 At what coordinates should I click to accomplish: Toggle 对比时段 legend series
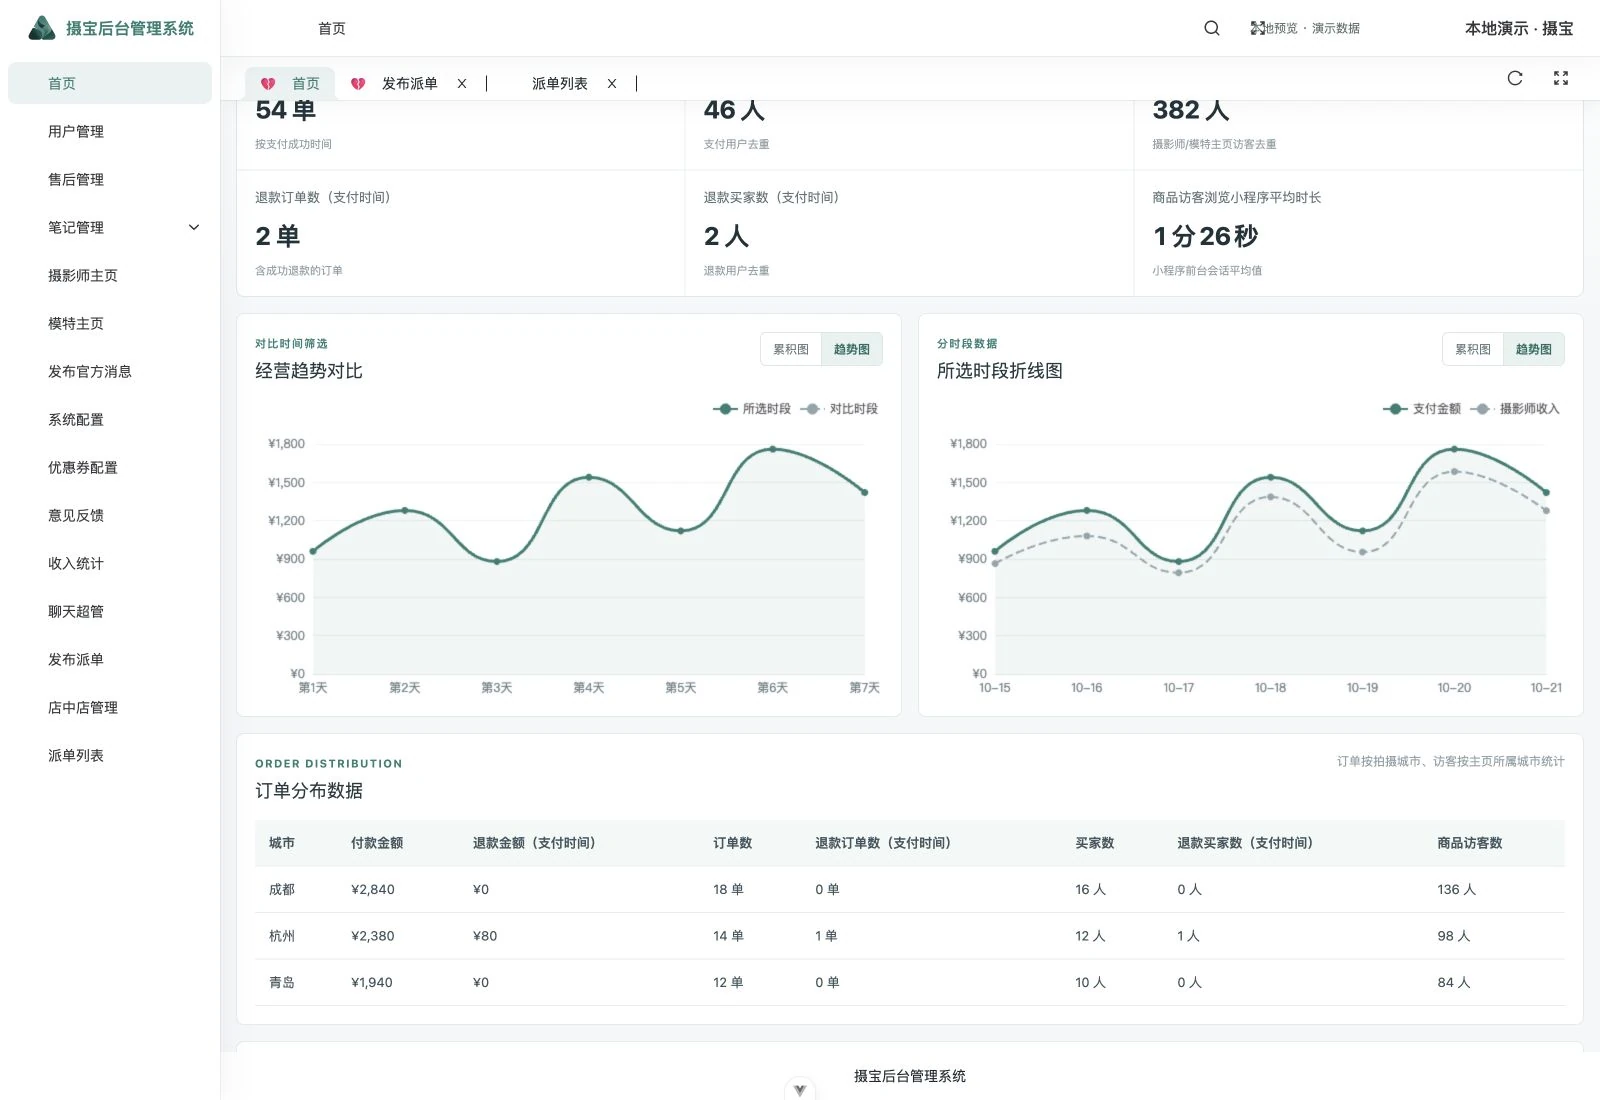point(838,408)
